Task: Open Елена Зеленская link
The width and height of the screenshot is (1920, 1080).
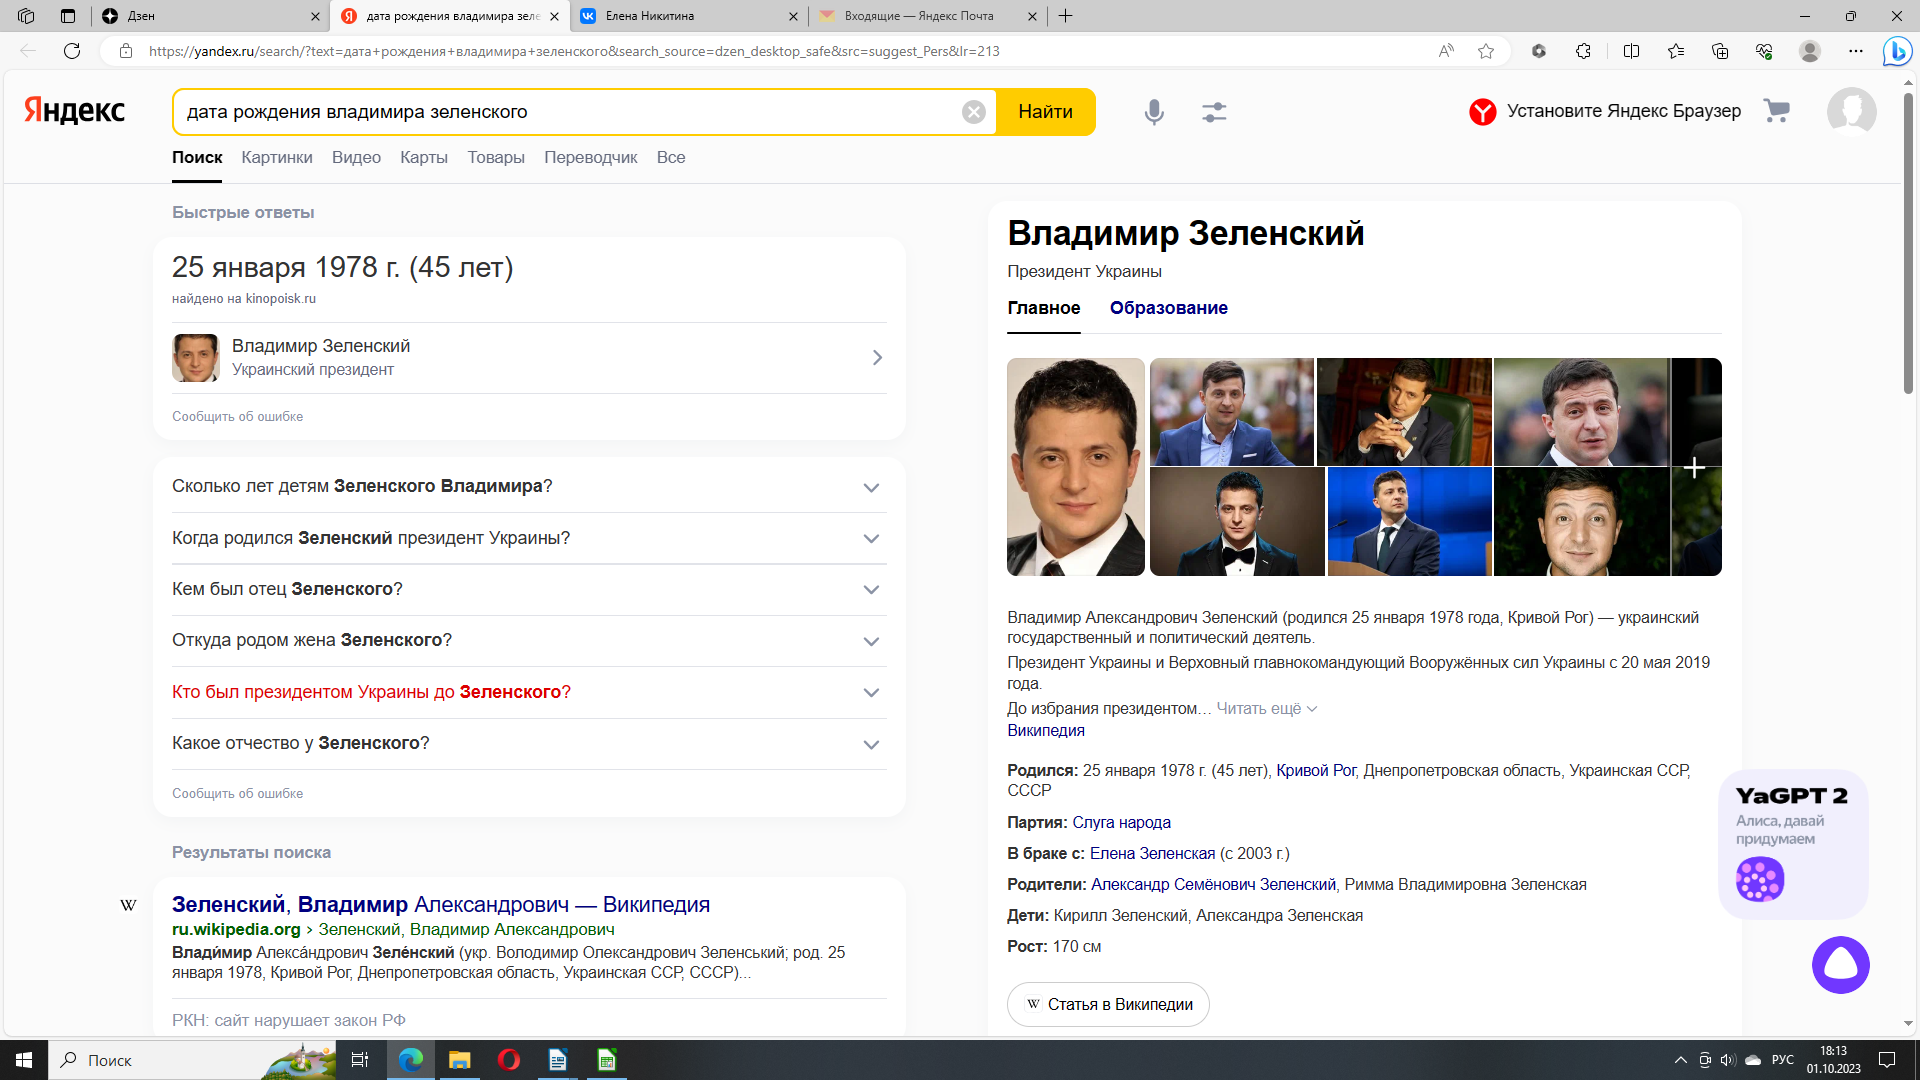Action: tap(1152, 854)
